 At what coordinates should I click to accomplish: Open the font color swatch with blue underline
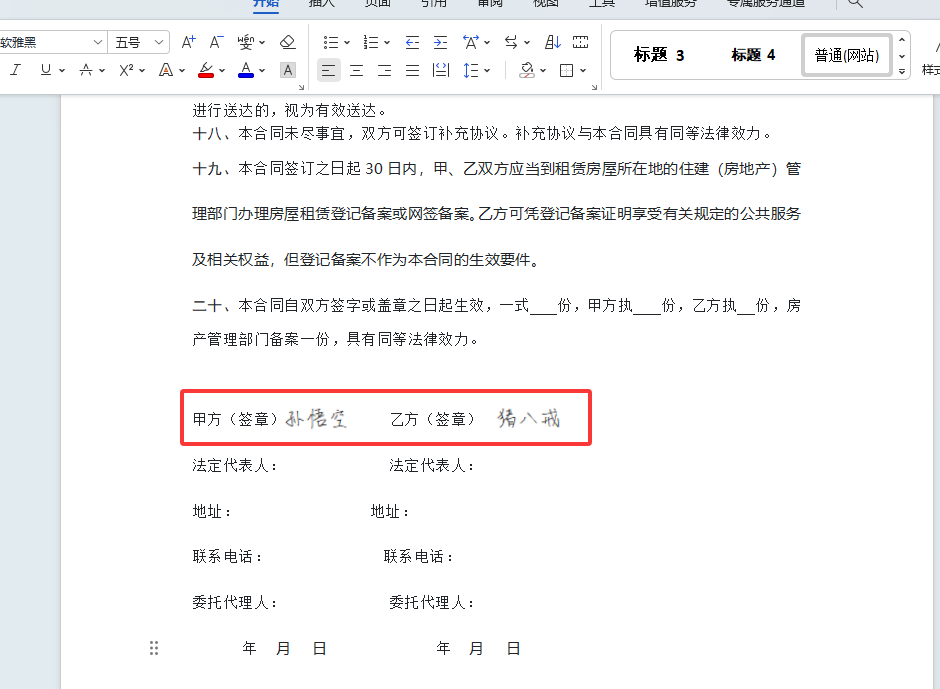click(x=246, y=70)
